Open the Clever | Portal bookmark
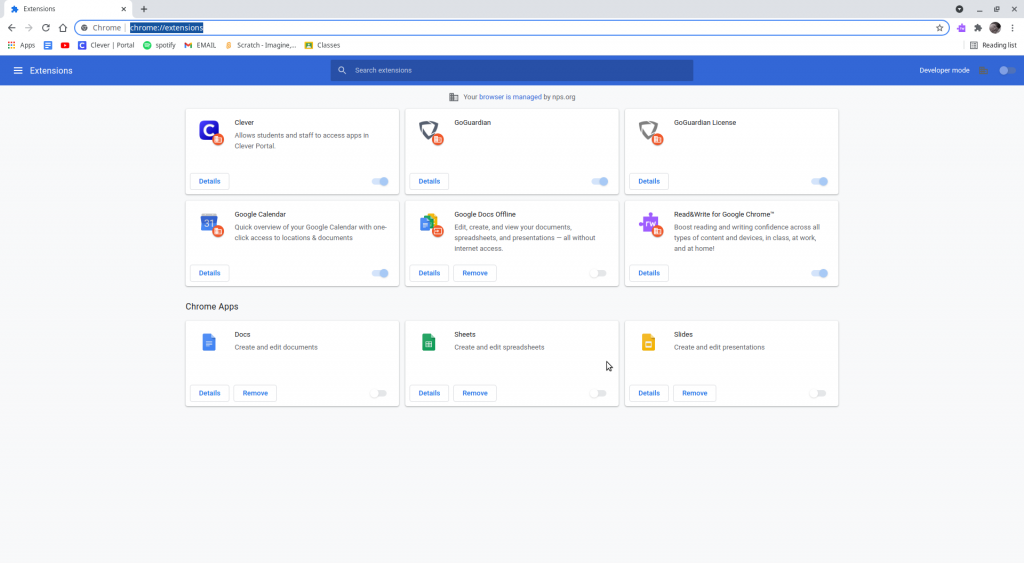The width and height of the screenshot is (1024, 563). [x=106, y=45]
